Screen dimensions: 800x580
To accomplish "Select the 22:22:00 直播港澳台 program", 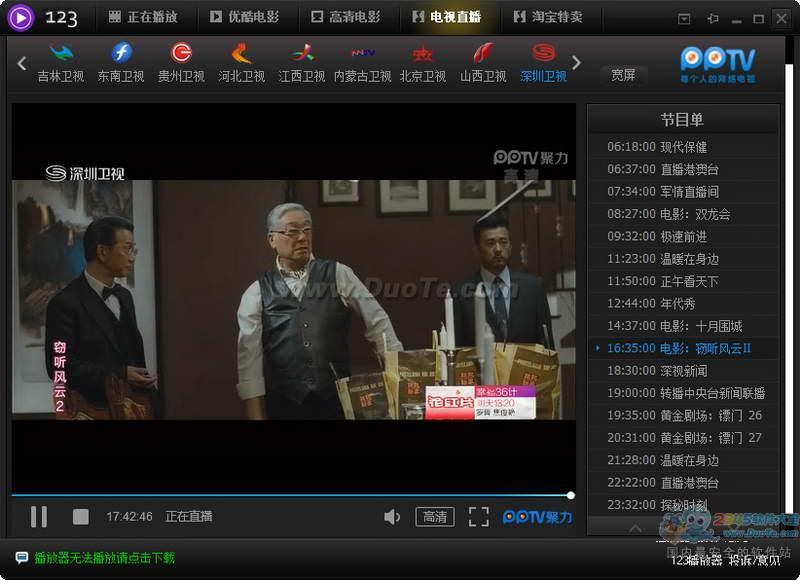I will 683,483.
